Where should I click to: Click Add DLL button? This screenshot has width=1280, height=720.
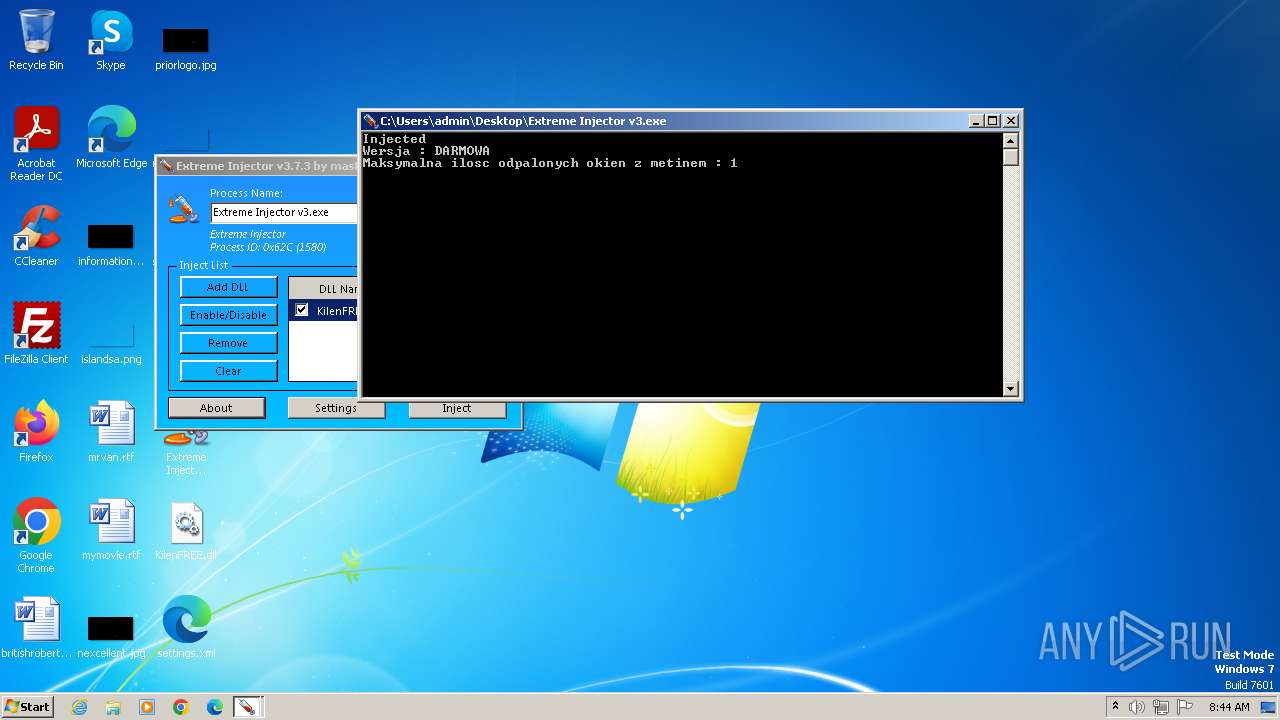pyautogui.click(x=228, y=287)
